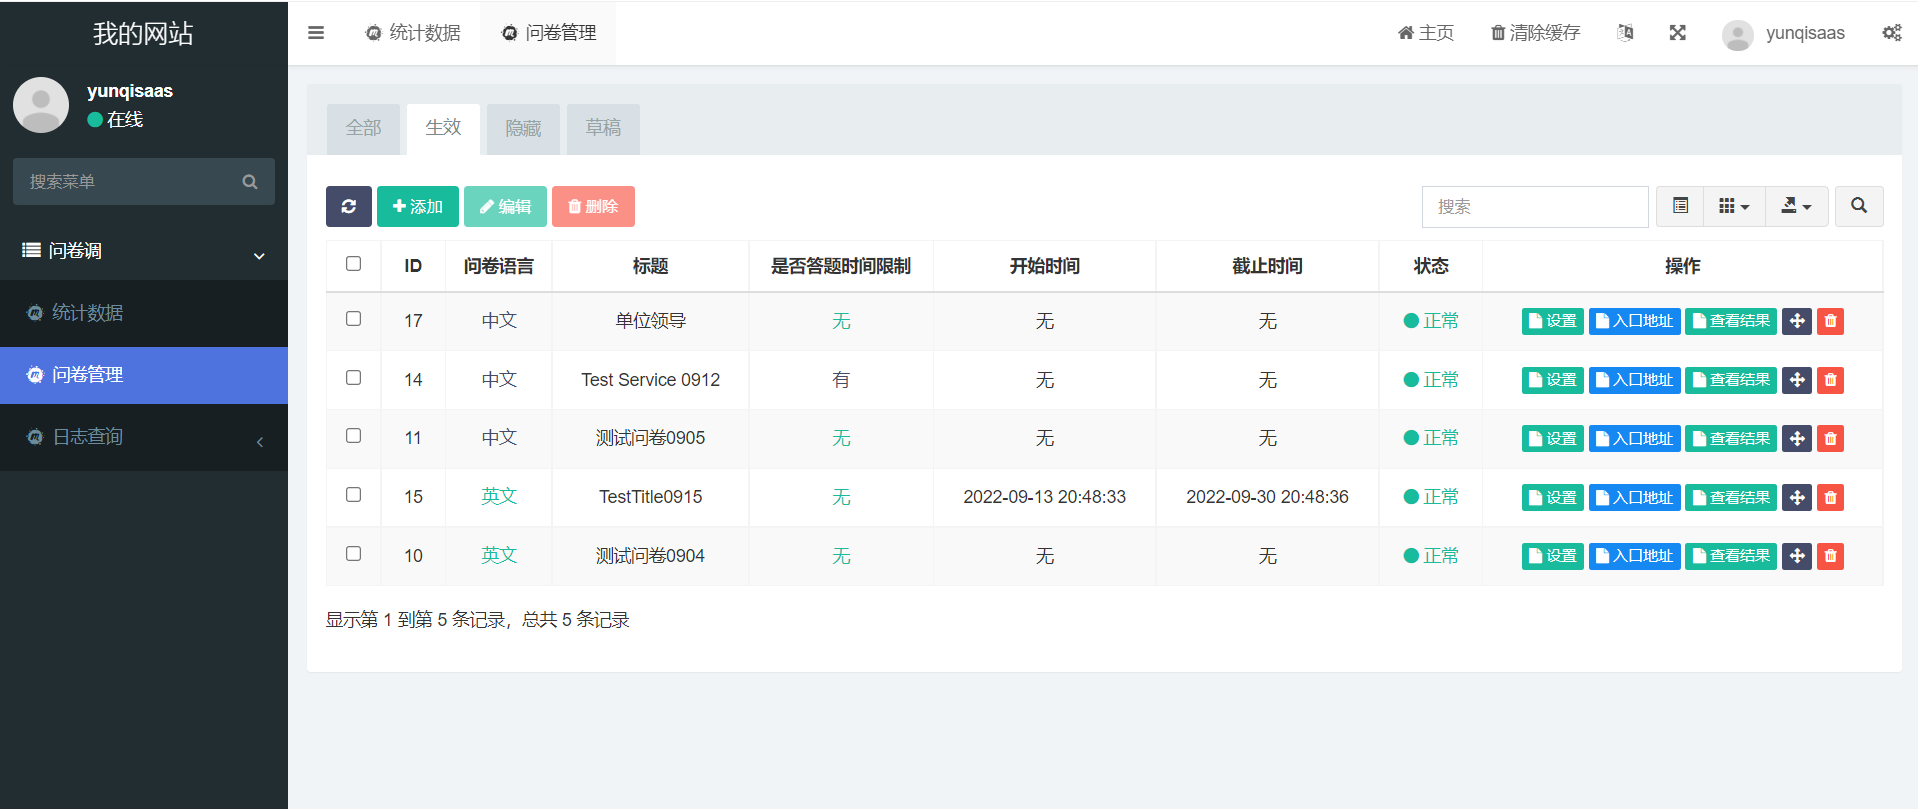This screenshot has height=809, width=1918.
Task: Click 查看结果 for TestTitle0915
Action: pyautogui.click(x=1731, y=497)
